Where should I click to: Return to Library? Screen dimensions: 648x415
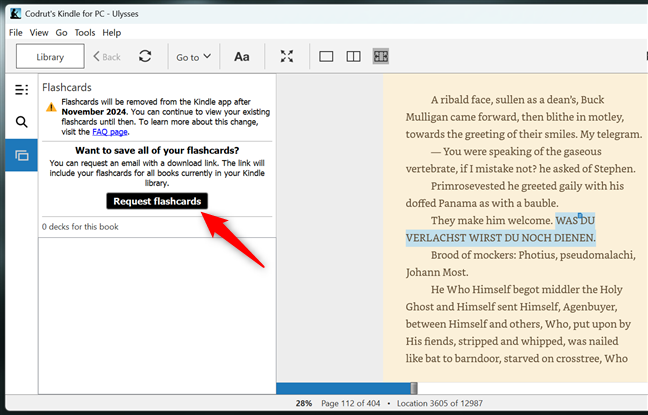click(50, 57)
